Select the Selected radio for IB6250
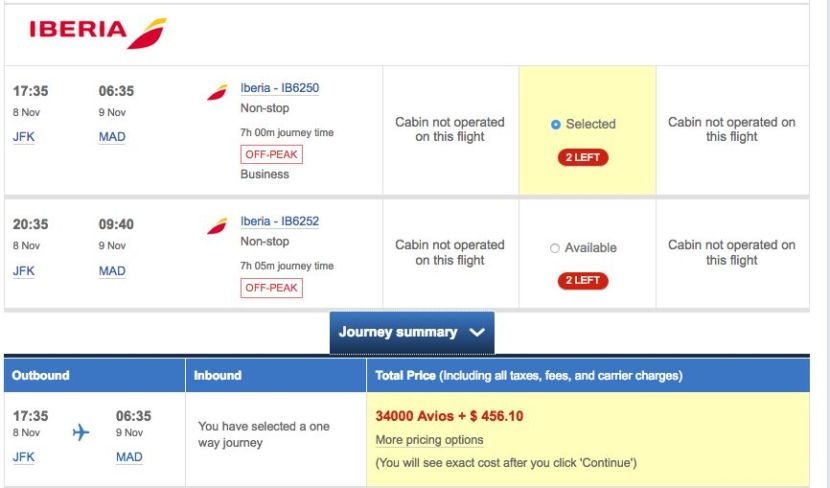 [556, 125]
